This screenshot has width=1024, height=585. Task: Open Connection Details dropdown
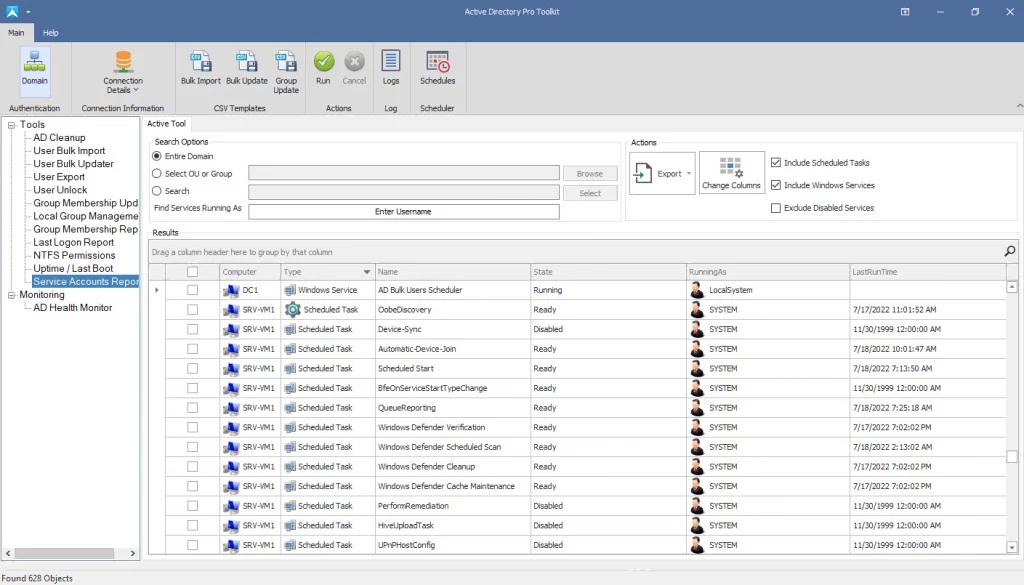click(x=123, y=72)
